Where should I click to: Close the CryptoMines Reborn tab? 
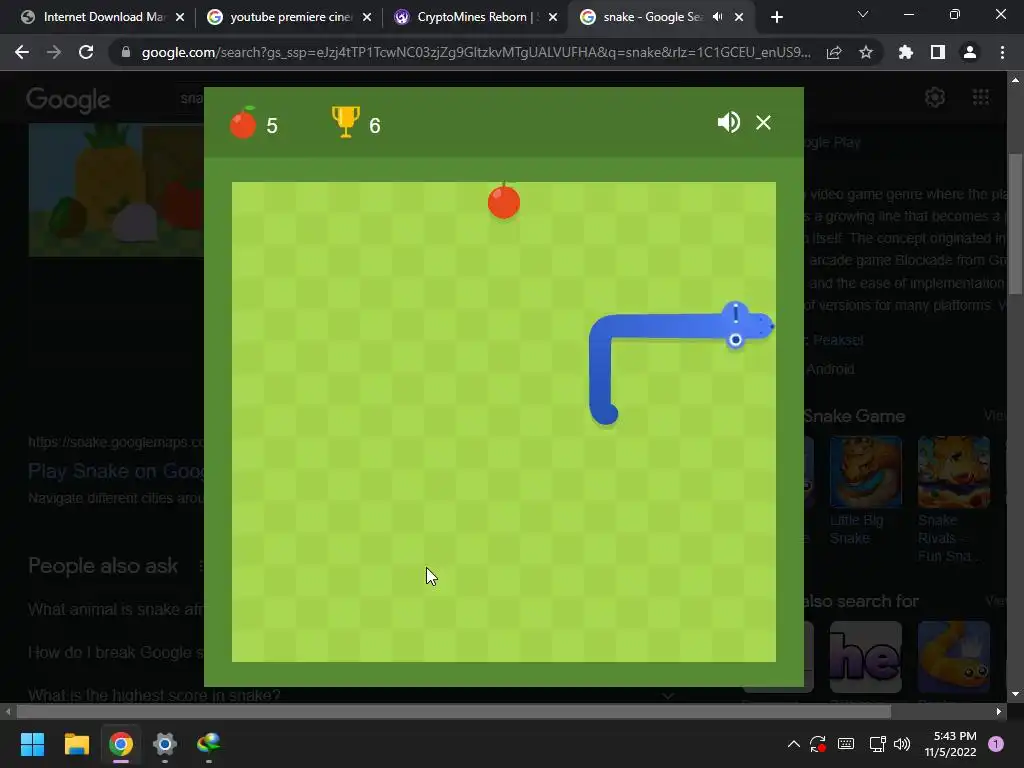coord(553,17)
